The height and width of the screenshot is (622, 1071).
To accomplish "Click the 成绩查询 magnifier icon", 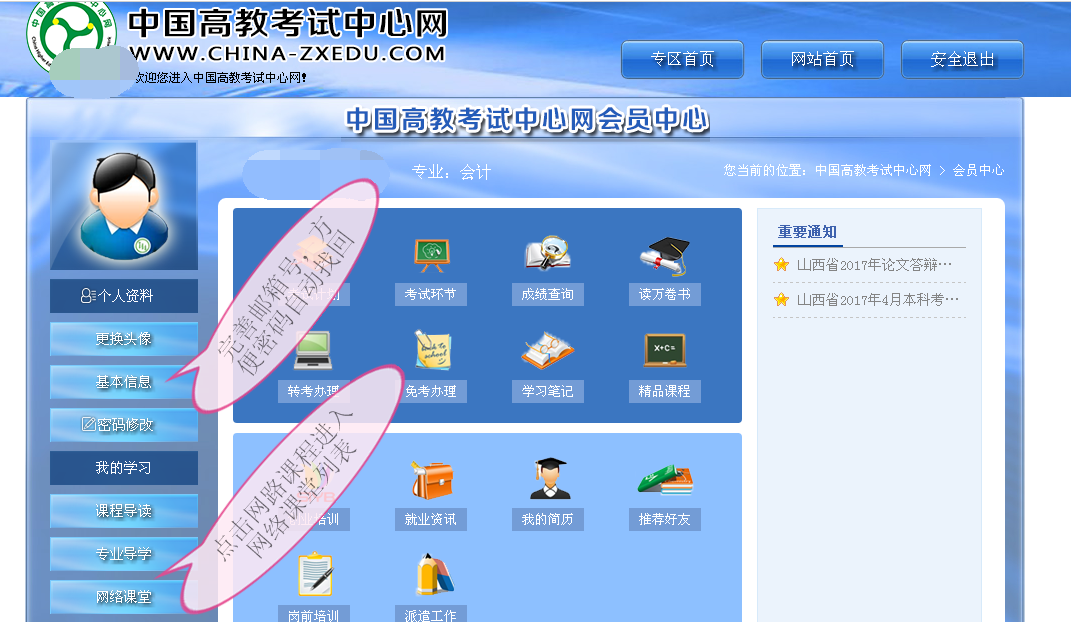I will 547,254.
